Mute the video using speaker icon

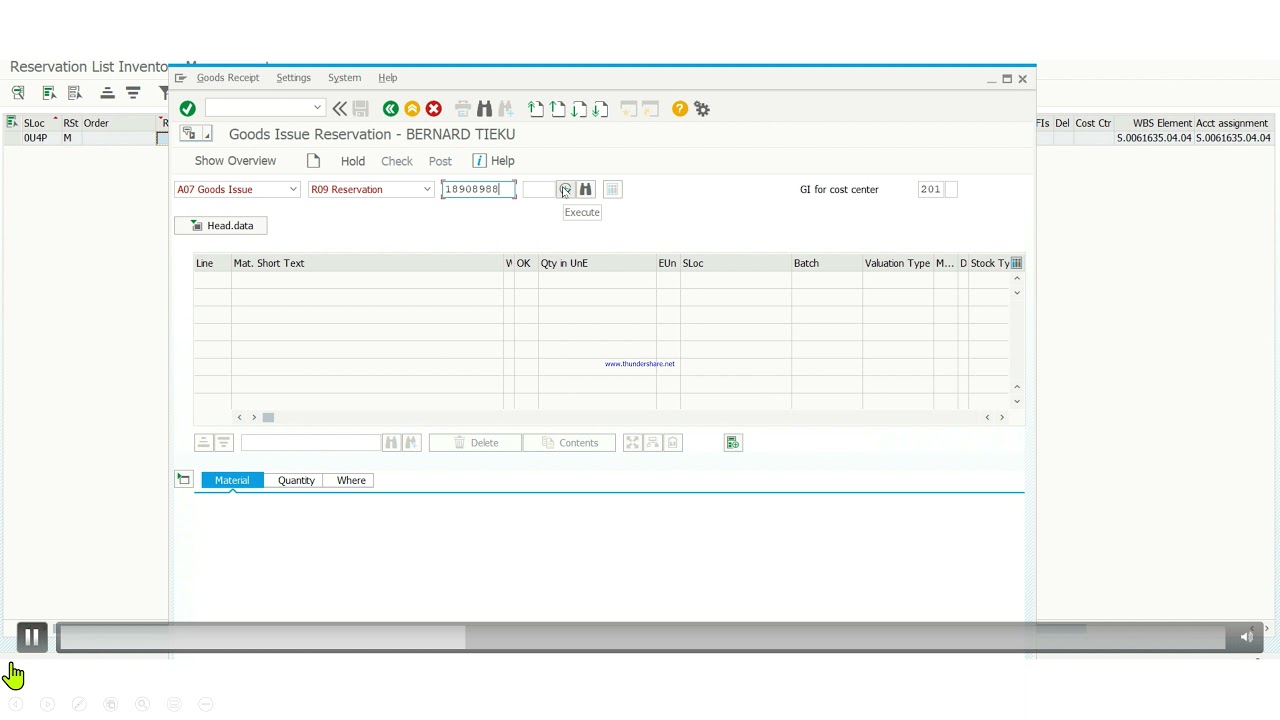[1247, 637]
